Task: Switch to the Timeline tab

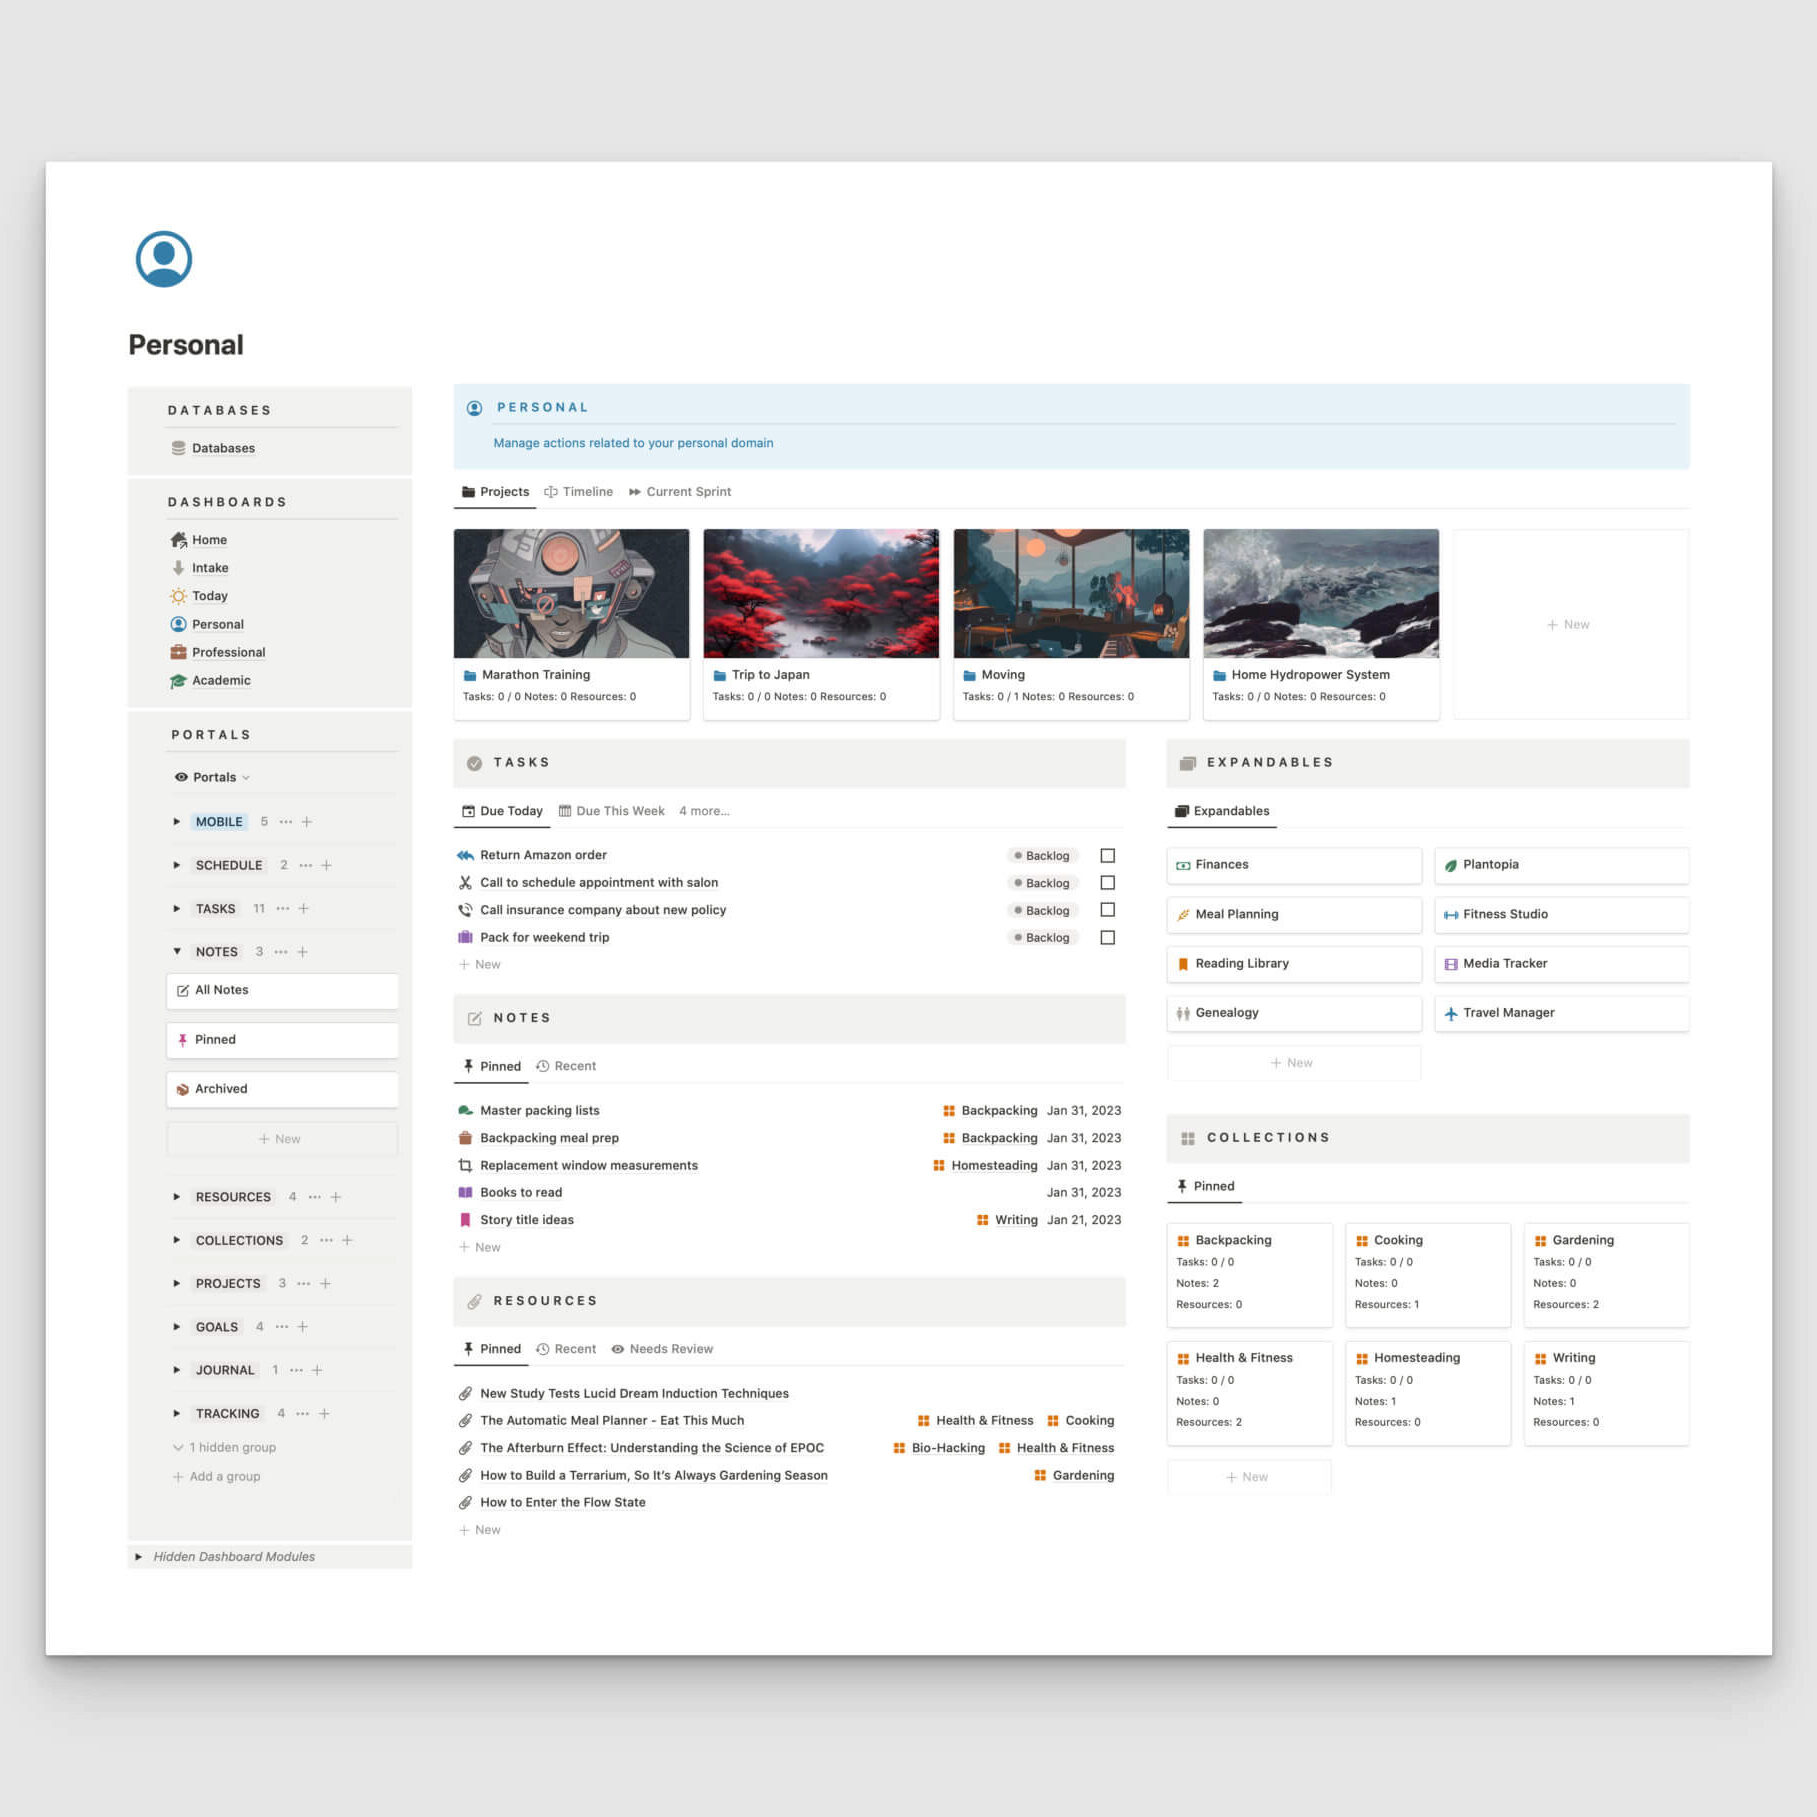Action: tap(579, 492)
